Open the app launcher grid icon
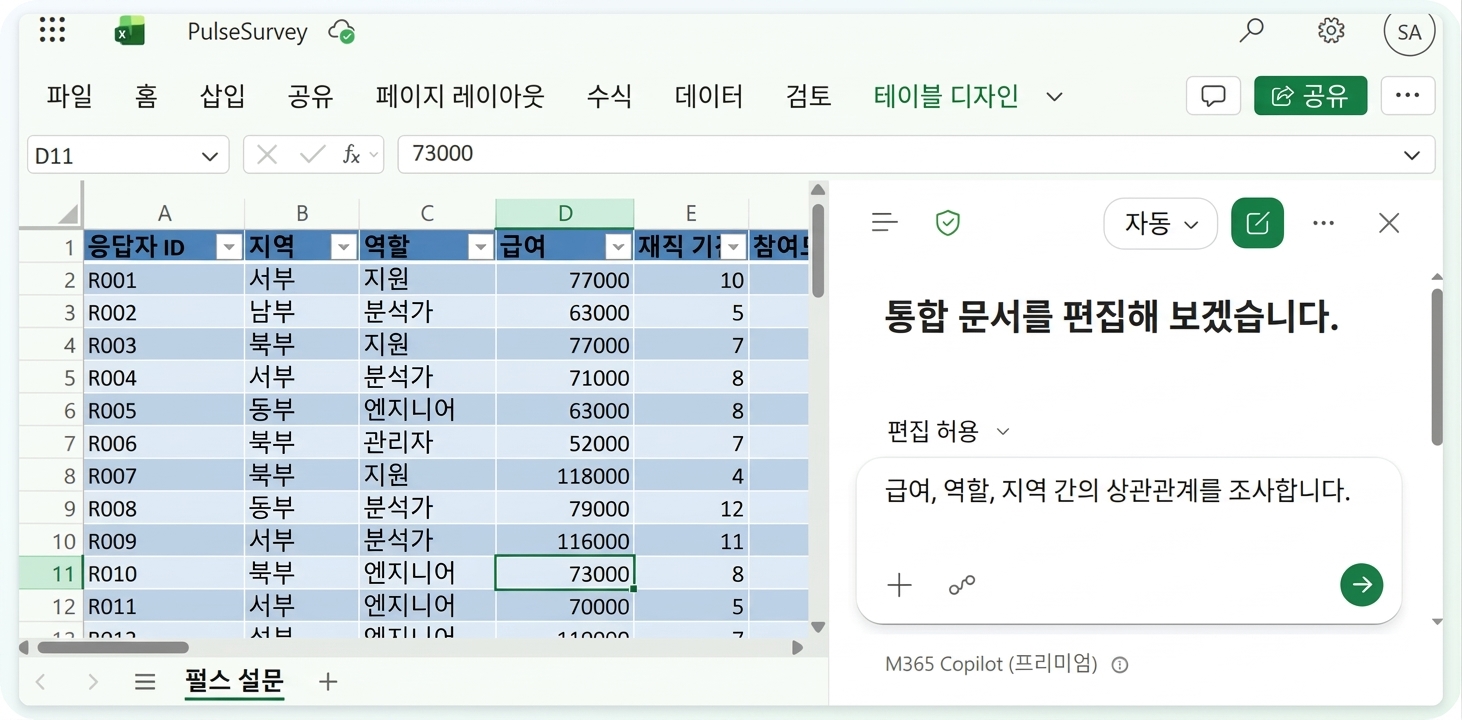The width and height of the screenshot is (1462, 720). click(52, 31)
